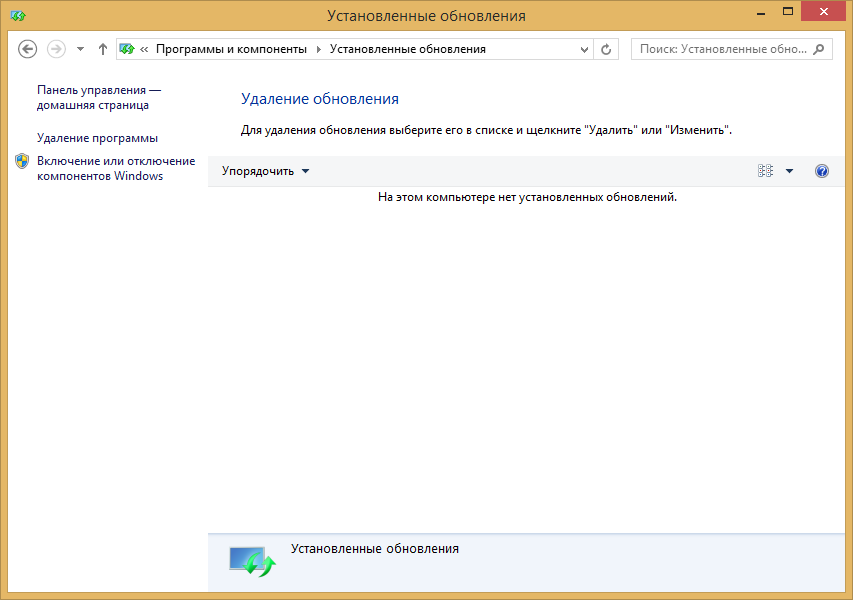The image size is (853, 600).
Task: Expand the arrow after 'Программы и компоненты'
Action: [x=319, y=50]
